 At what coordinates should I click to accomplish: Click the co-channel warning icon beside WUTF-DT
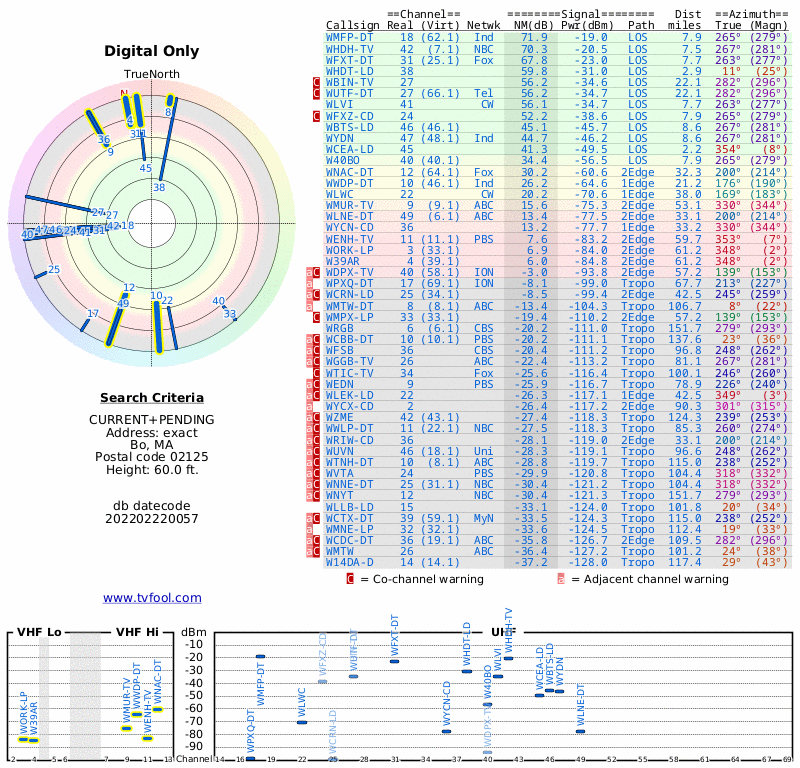point(316,93)
